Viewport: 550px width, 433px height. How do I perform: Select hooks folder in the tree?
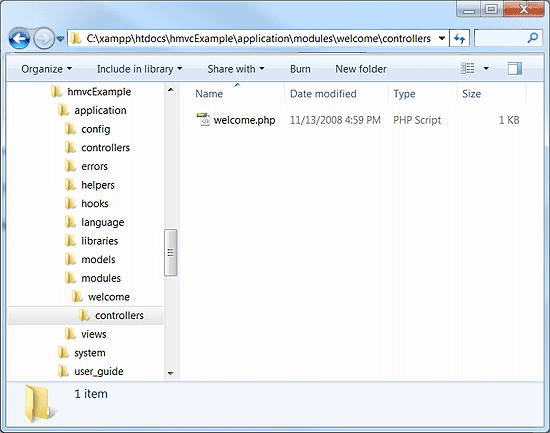[95, 204]
